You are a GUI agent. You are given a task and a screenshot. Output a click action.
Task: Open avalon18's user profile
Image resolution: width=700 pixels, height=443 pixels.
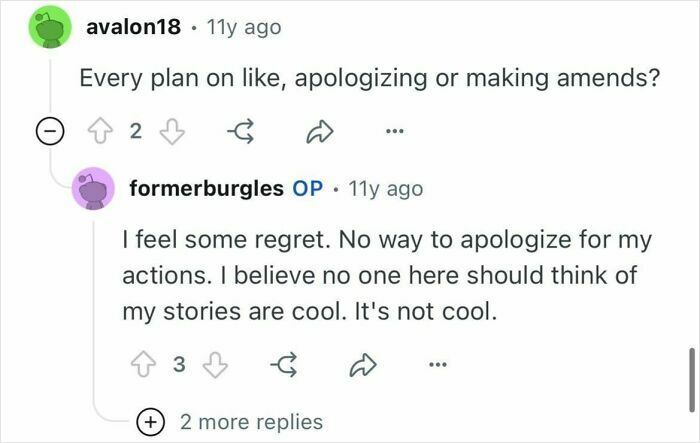point(133,27)
